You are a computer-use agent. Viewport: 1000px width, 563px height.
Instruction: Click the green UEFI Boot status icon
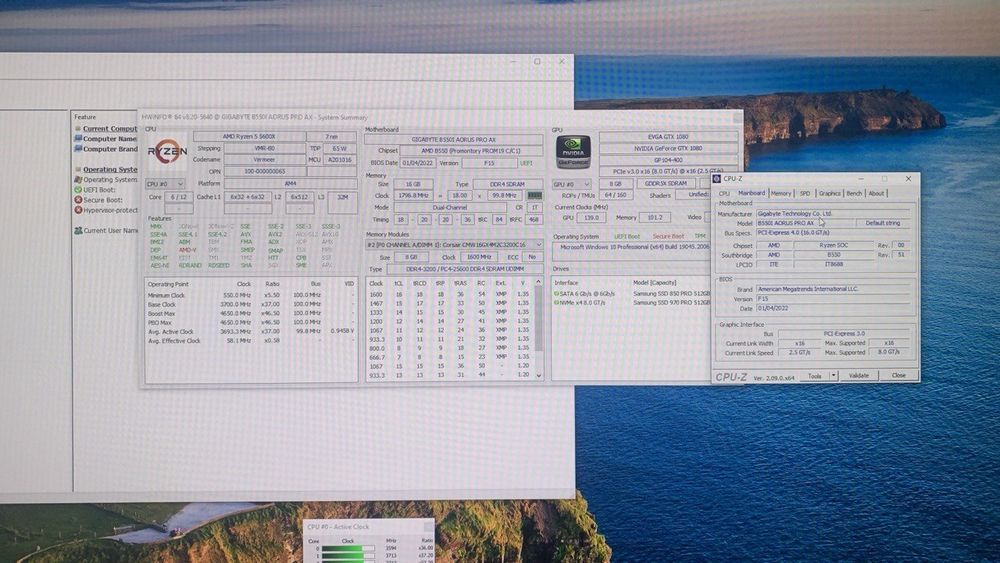pyautogui.click(x=78, y=189)
